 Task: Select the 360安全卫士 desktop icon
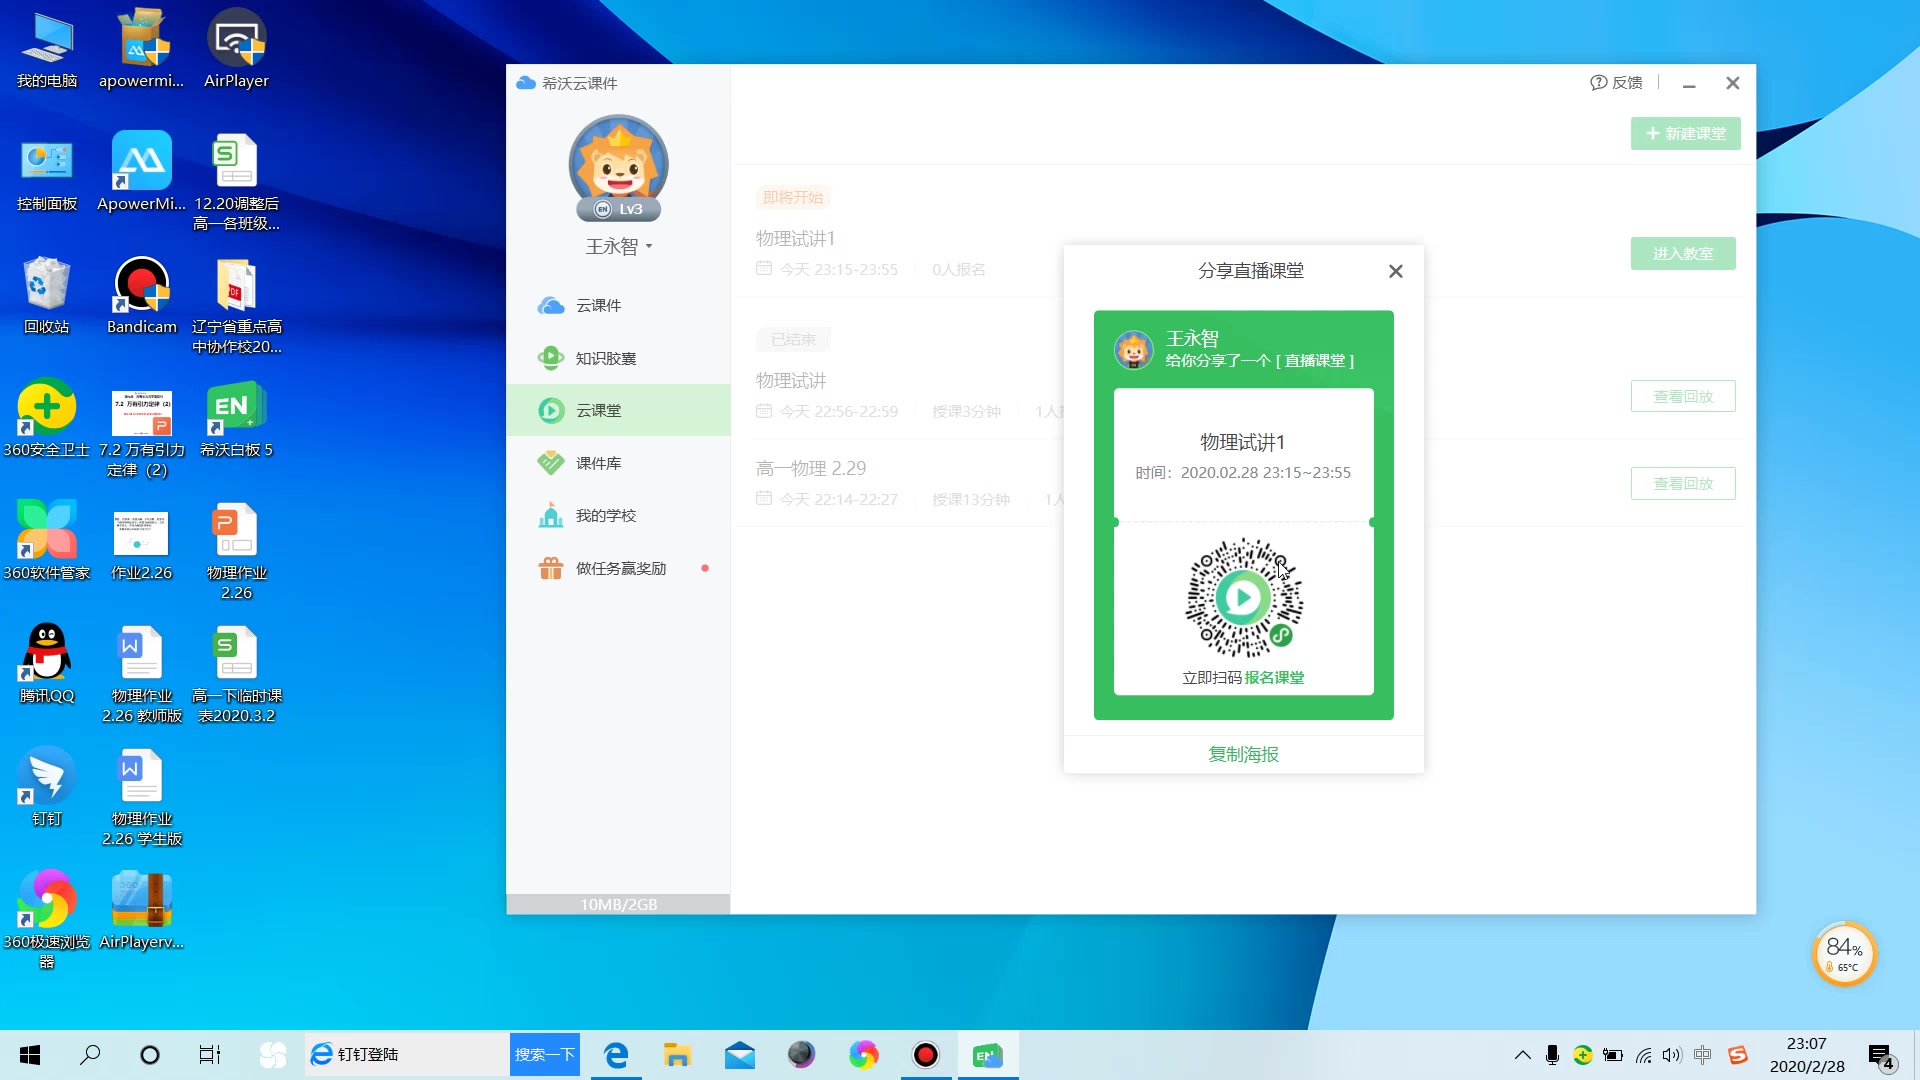click(47, 419)
